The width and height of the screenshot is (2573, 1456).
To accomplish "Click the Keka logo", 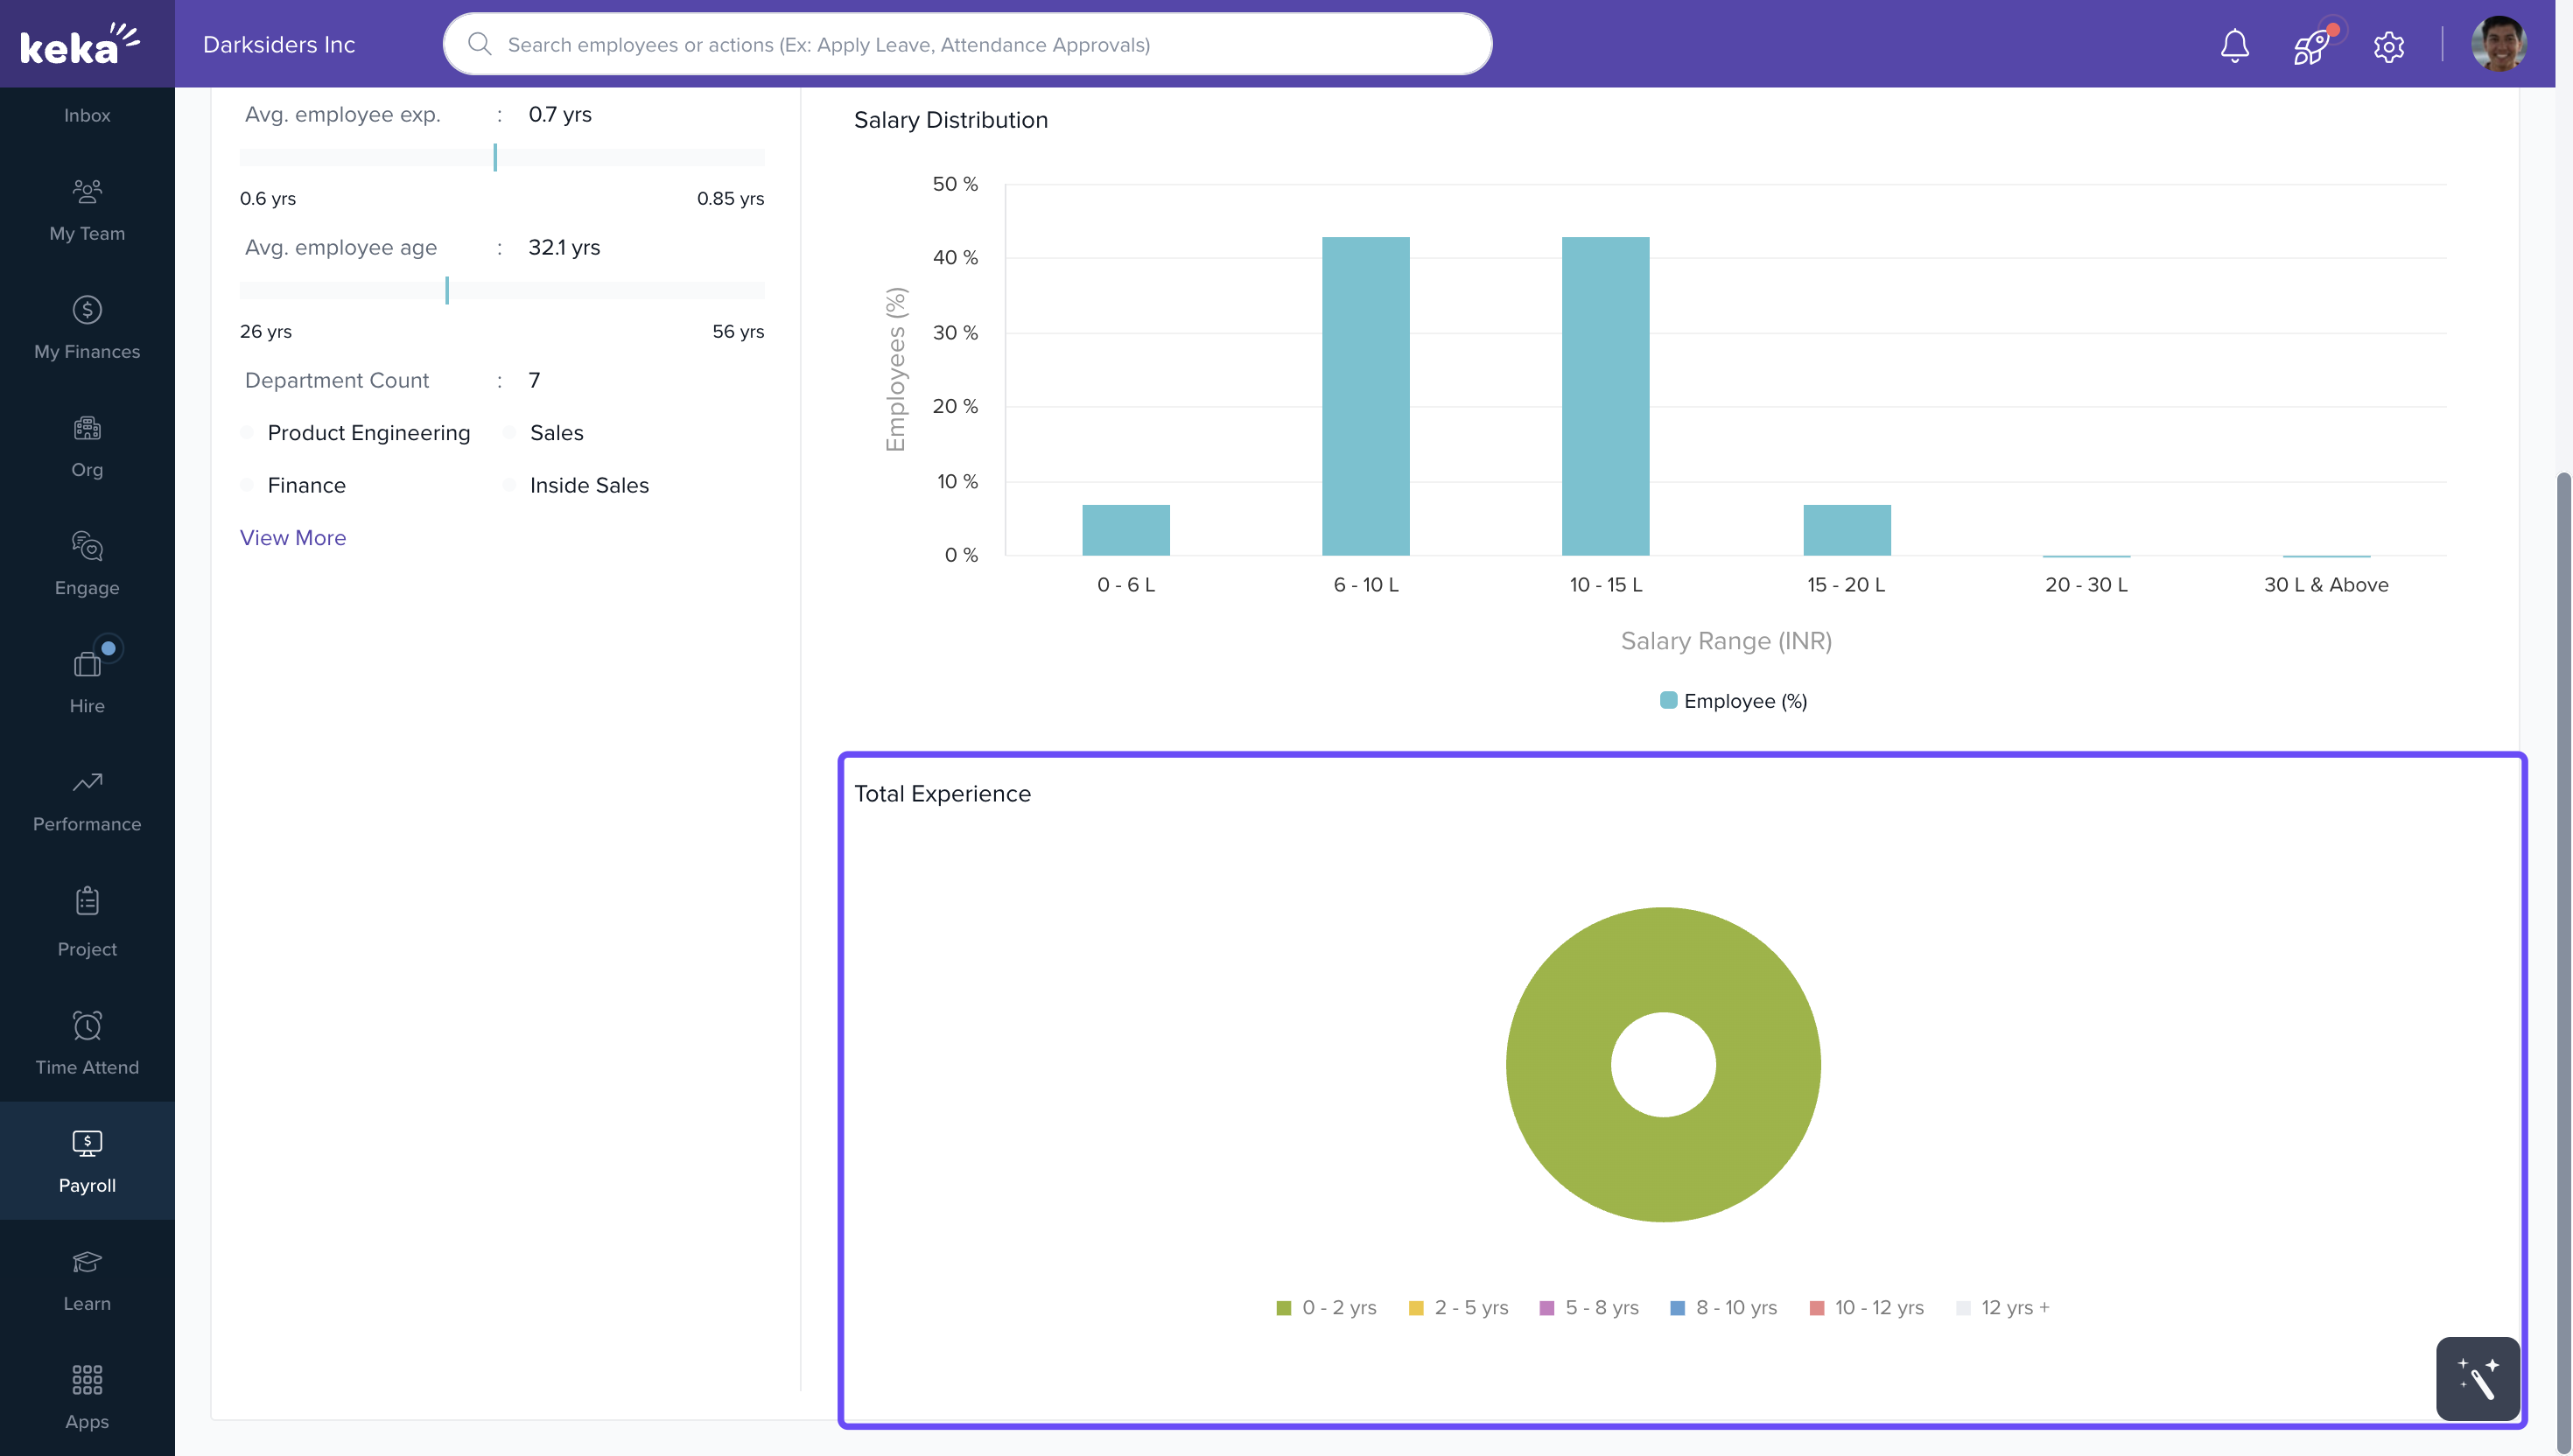I will click(x=80, y=44).
